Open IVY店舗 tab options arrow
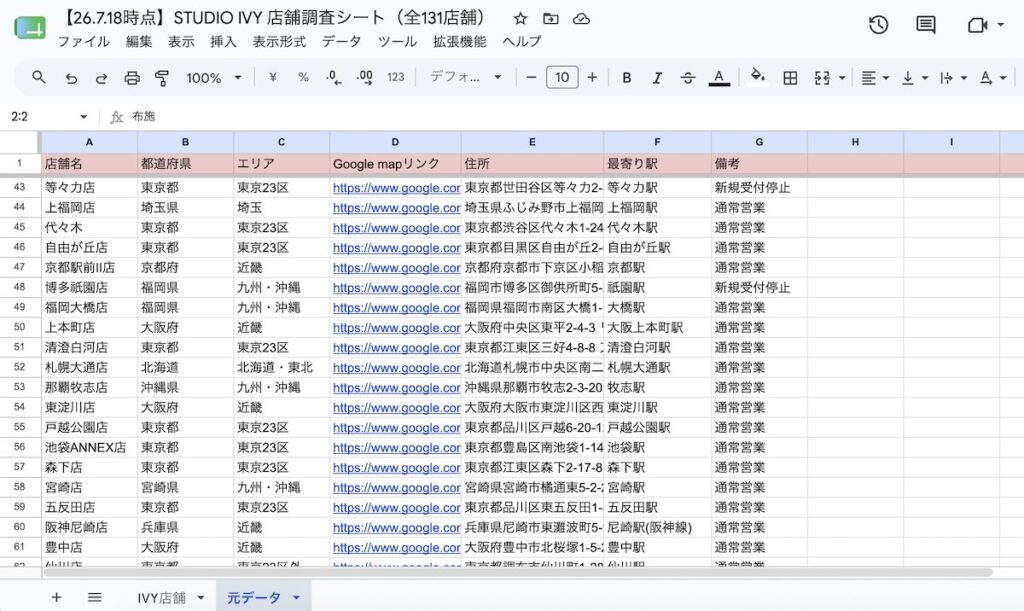The image size is (1024, 611). point(200,597)
